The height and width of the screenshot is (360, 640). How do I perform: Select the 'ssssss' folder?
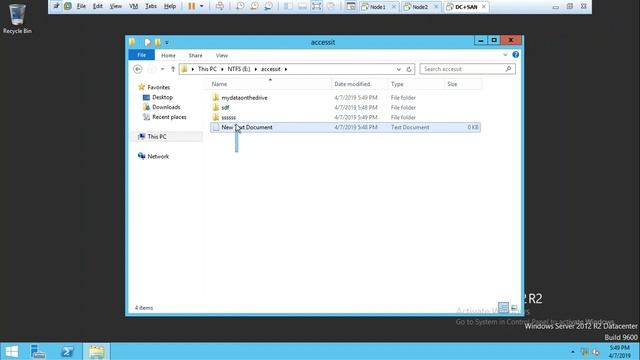229,117
